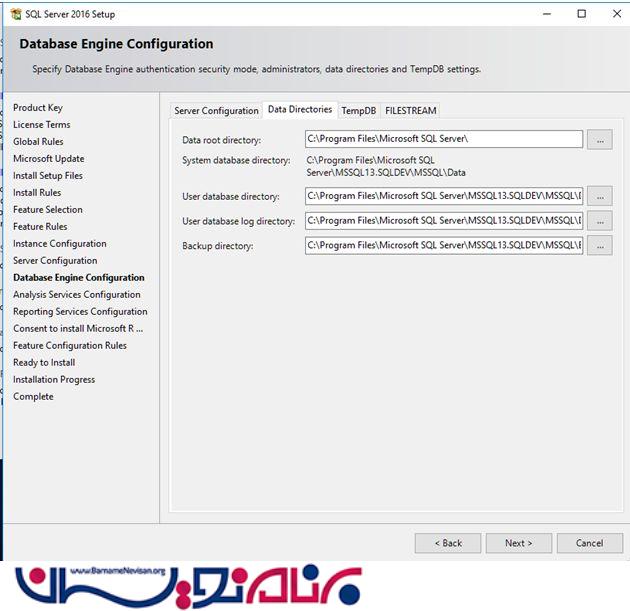Cancel the SQL Server setup
Screen dimensions: 630x611
(x=589, y=543)
